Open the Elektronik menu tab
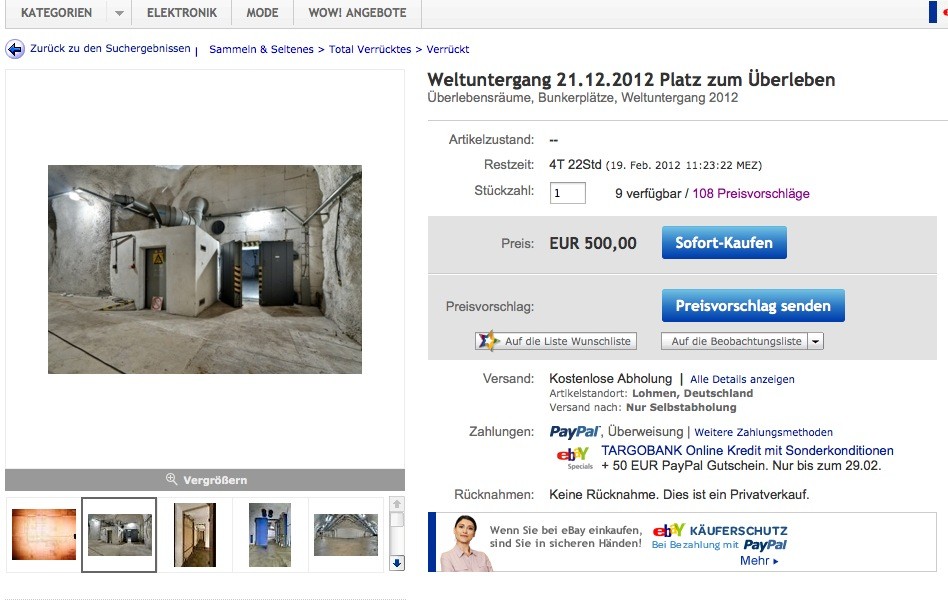The height and width of the screenshot is (603, 948). pos(181,13)
